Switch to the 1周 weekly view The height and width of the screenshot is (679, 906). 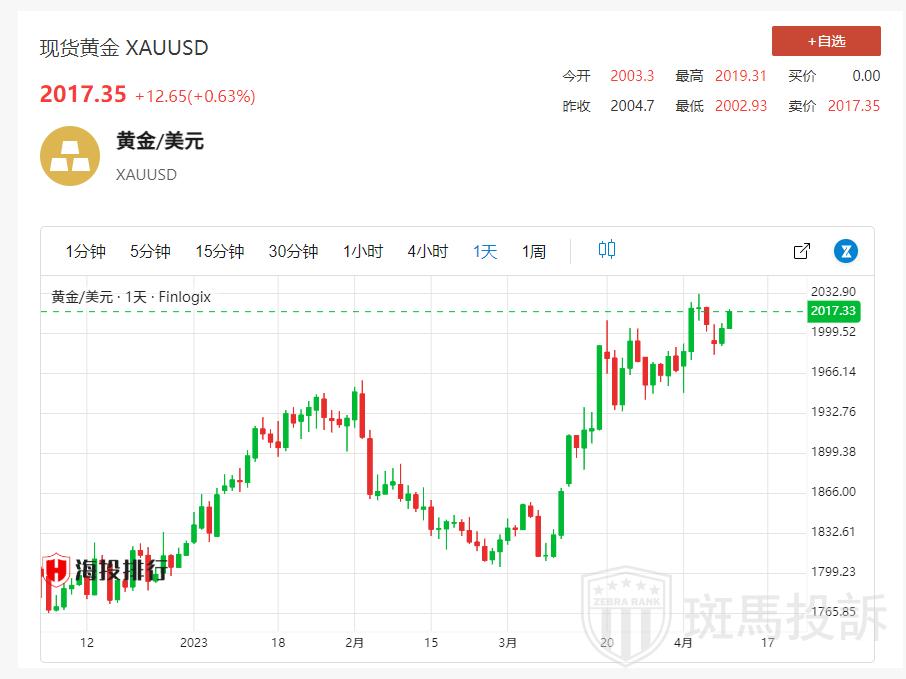point(534,251)
